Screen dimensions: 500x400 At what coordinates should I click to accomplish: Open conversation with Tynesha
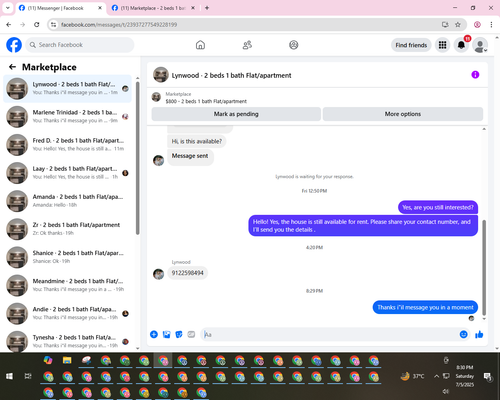[x=67, y=341]
